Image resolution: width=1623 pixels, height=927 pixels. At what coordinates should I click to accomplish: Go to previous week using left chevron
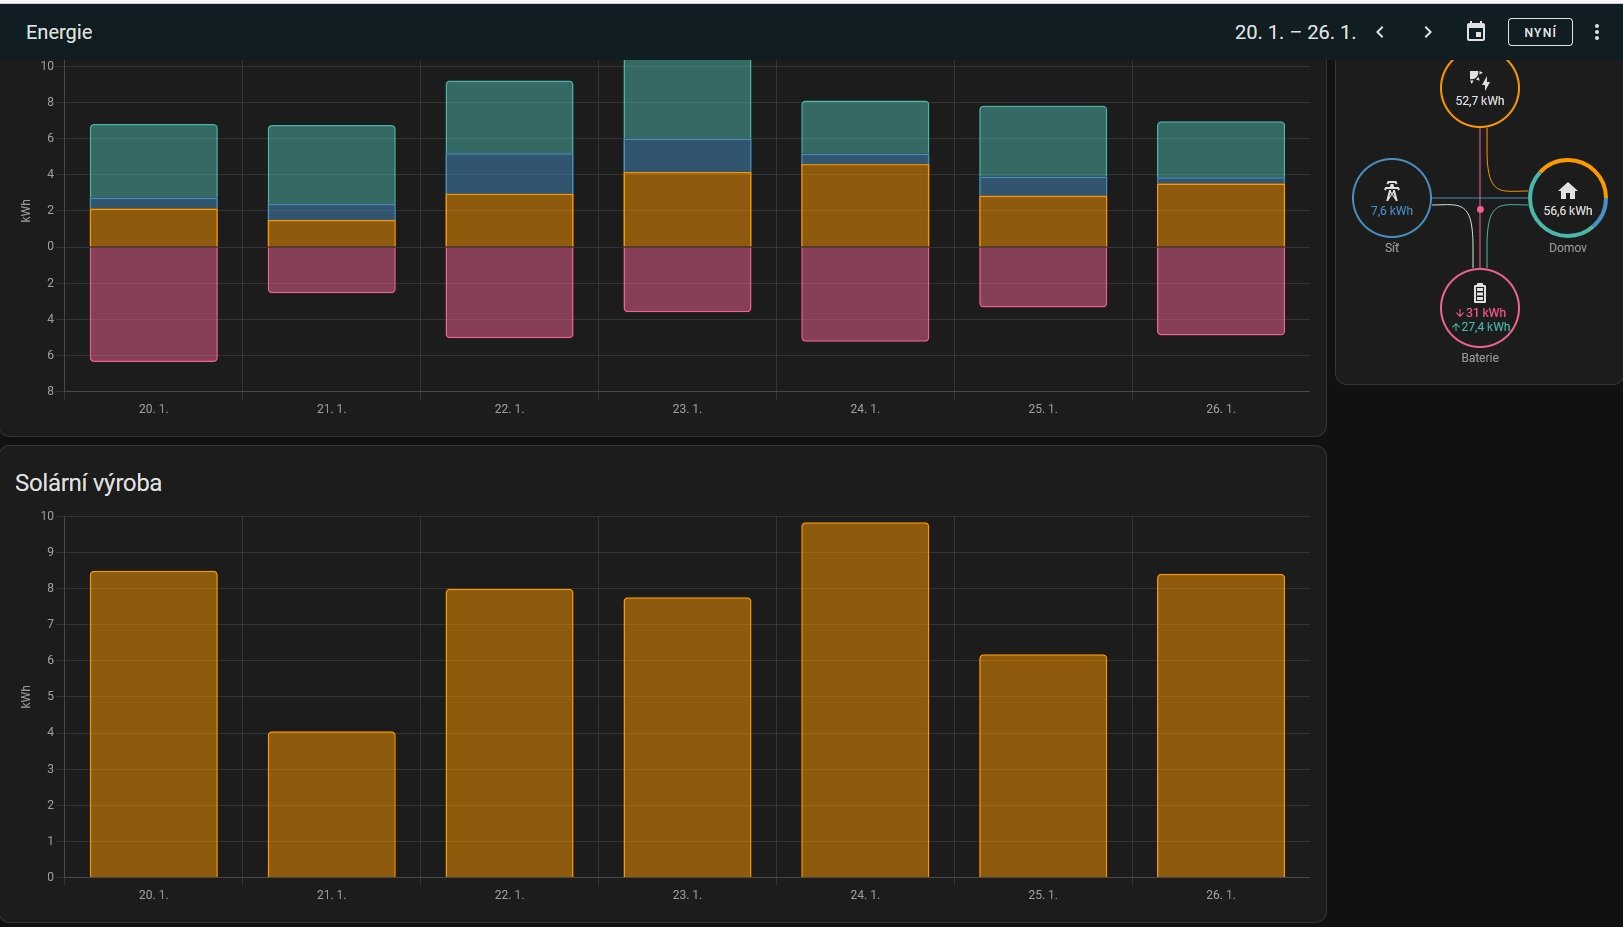pos(1380,32)
